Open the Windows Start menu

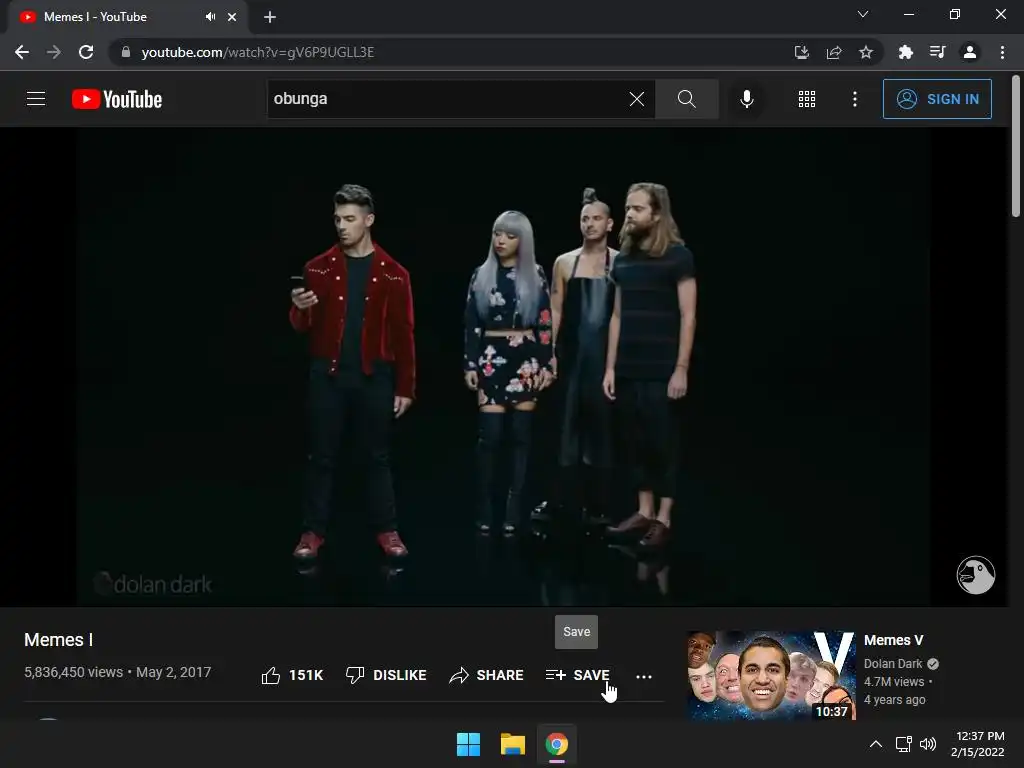tap(468, 744)
